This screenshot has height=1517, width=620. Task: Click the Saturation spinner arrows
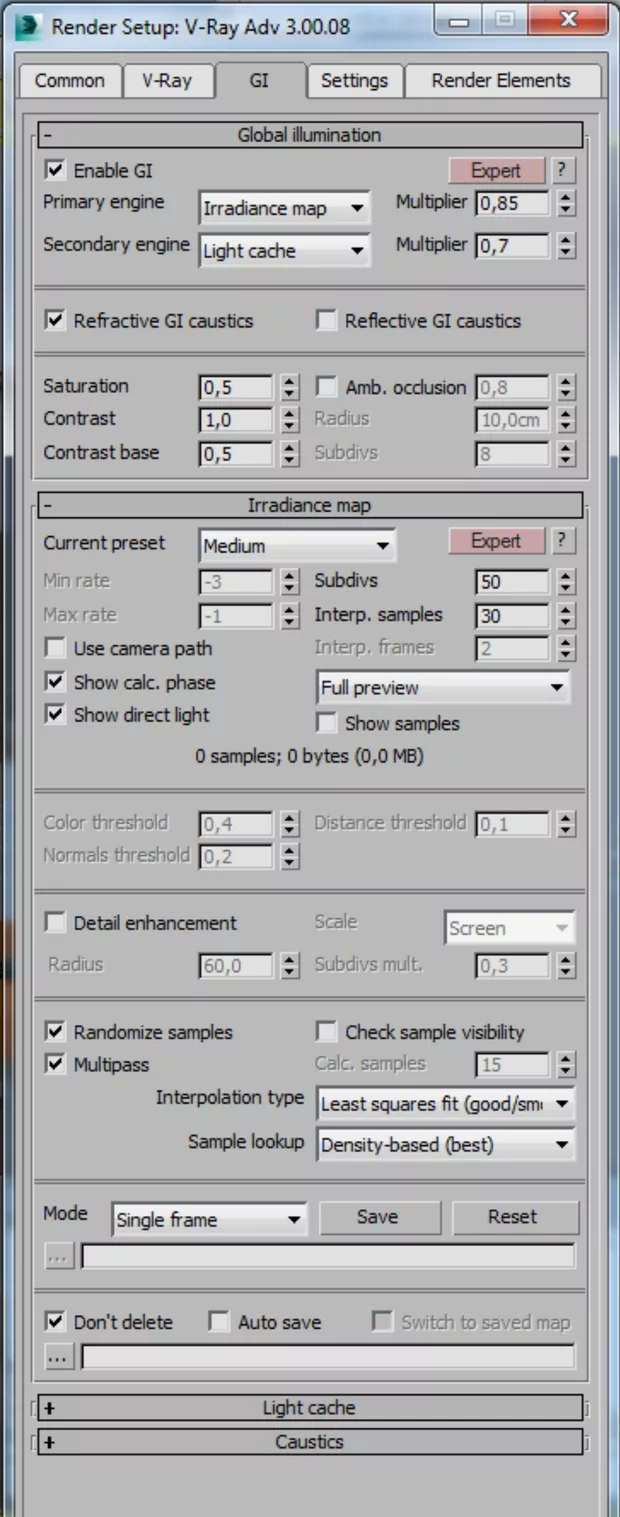(290, 387)
